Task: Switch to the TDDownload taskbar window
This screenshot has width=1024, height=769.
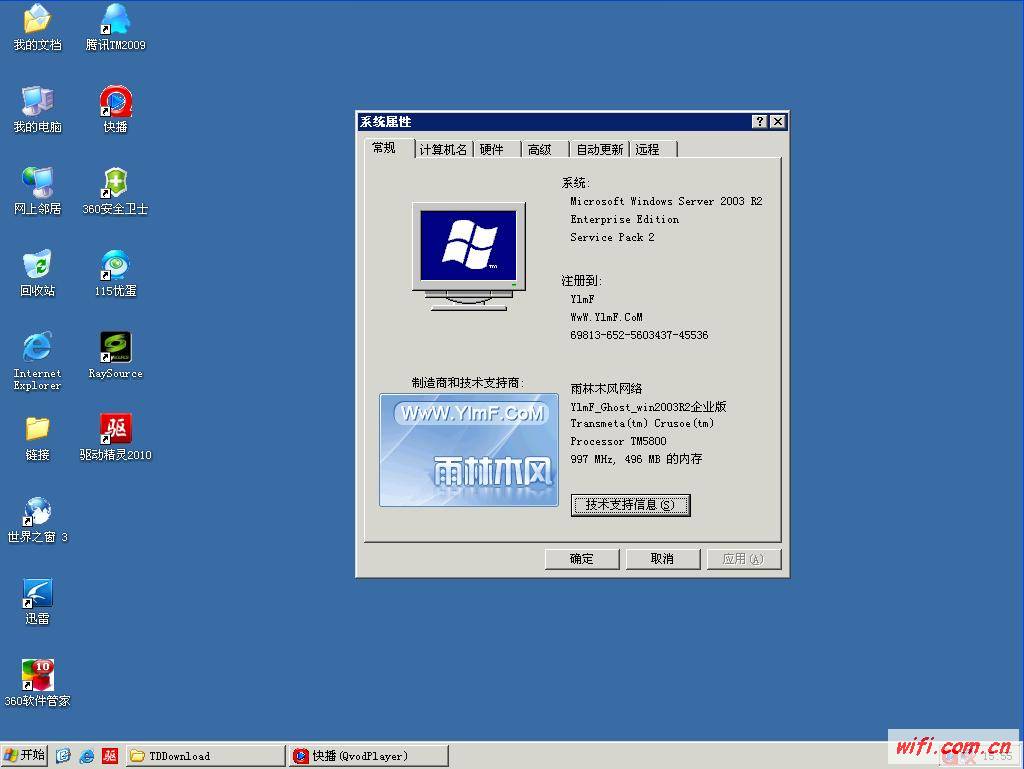Action: (x=205, y=756)
